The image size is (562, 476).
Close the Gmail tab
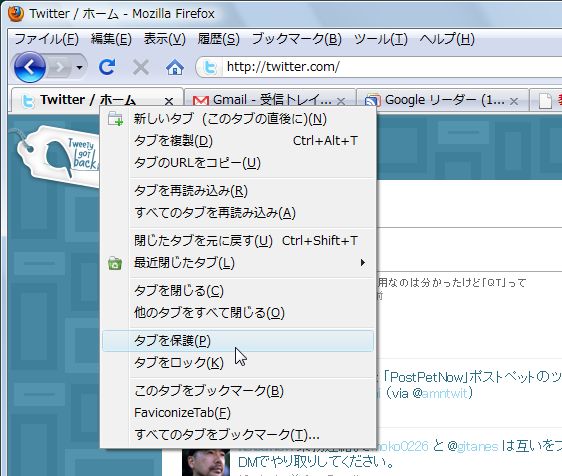(341, 101)
